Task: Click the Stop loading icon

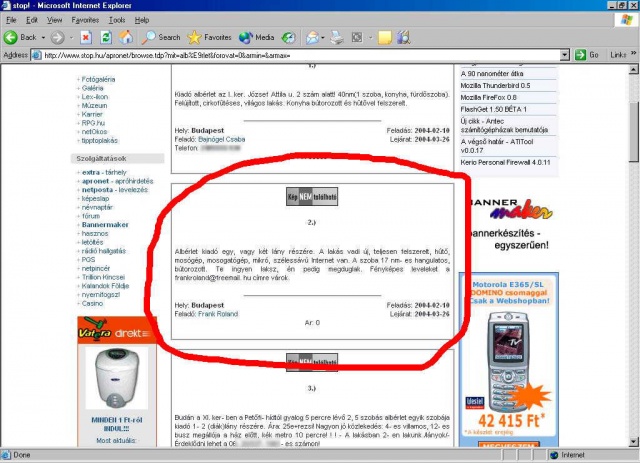Action: click(84, 37)
